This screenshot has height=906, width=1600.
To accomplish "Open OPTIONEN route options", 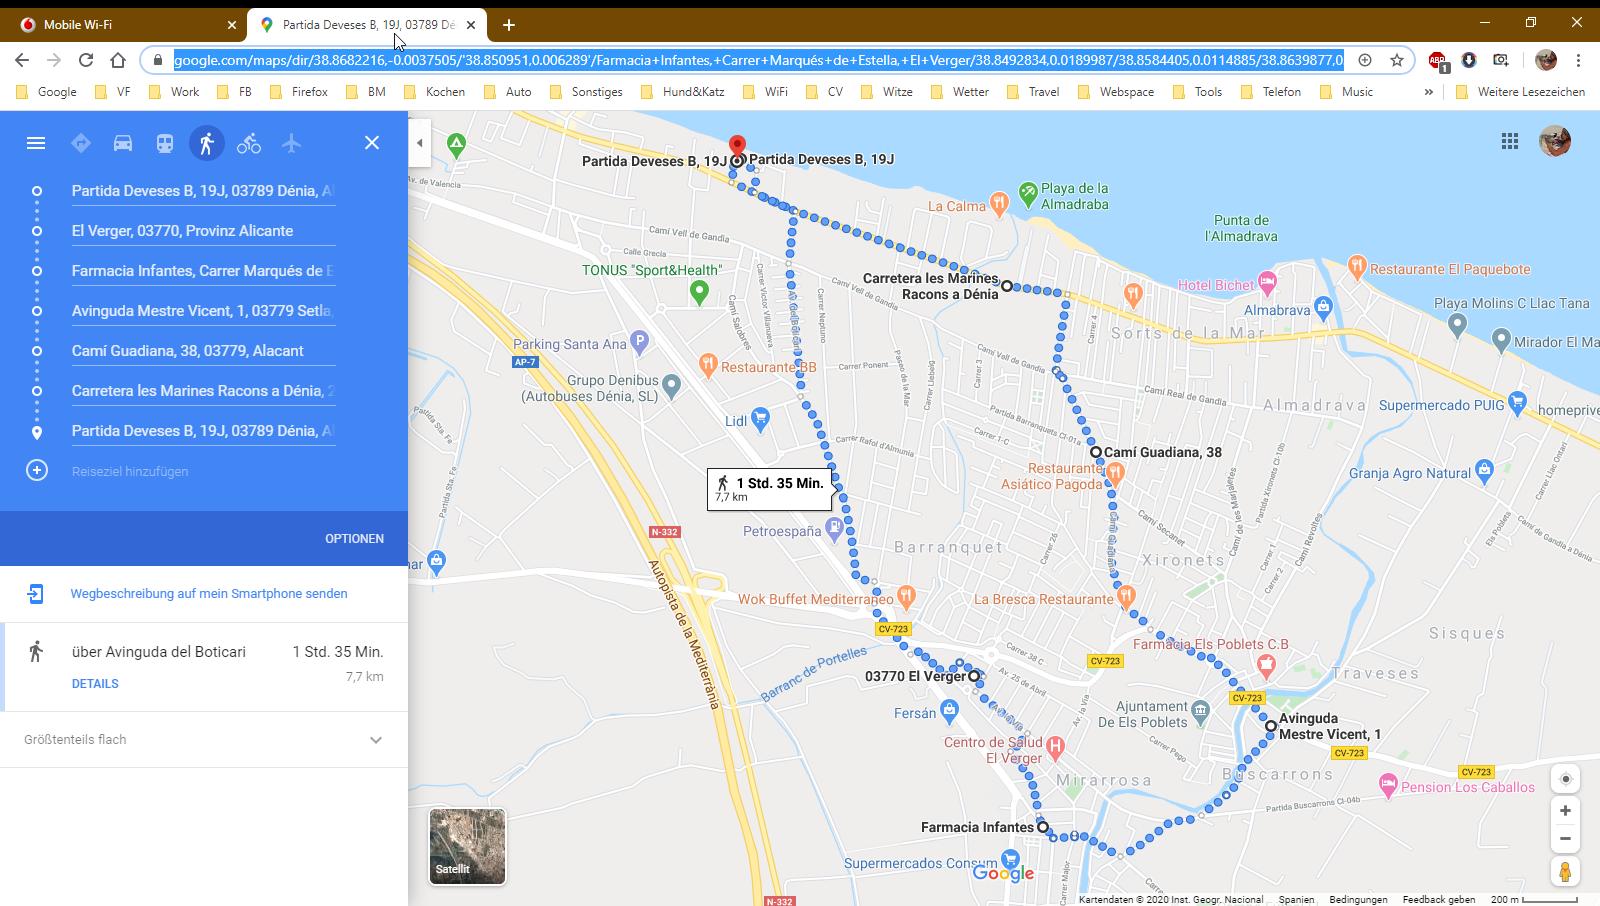I will click(354, 539).
